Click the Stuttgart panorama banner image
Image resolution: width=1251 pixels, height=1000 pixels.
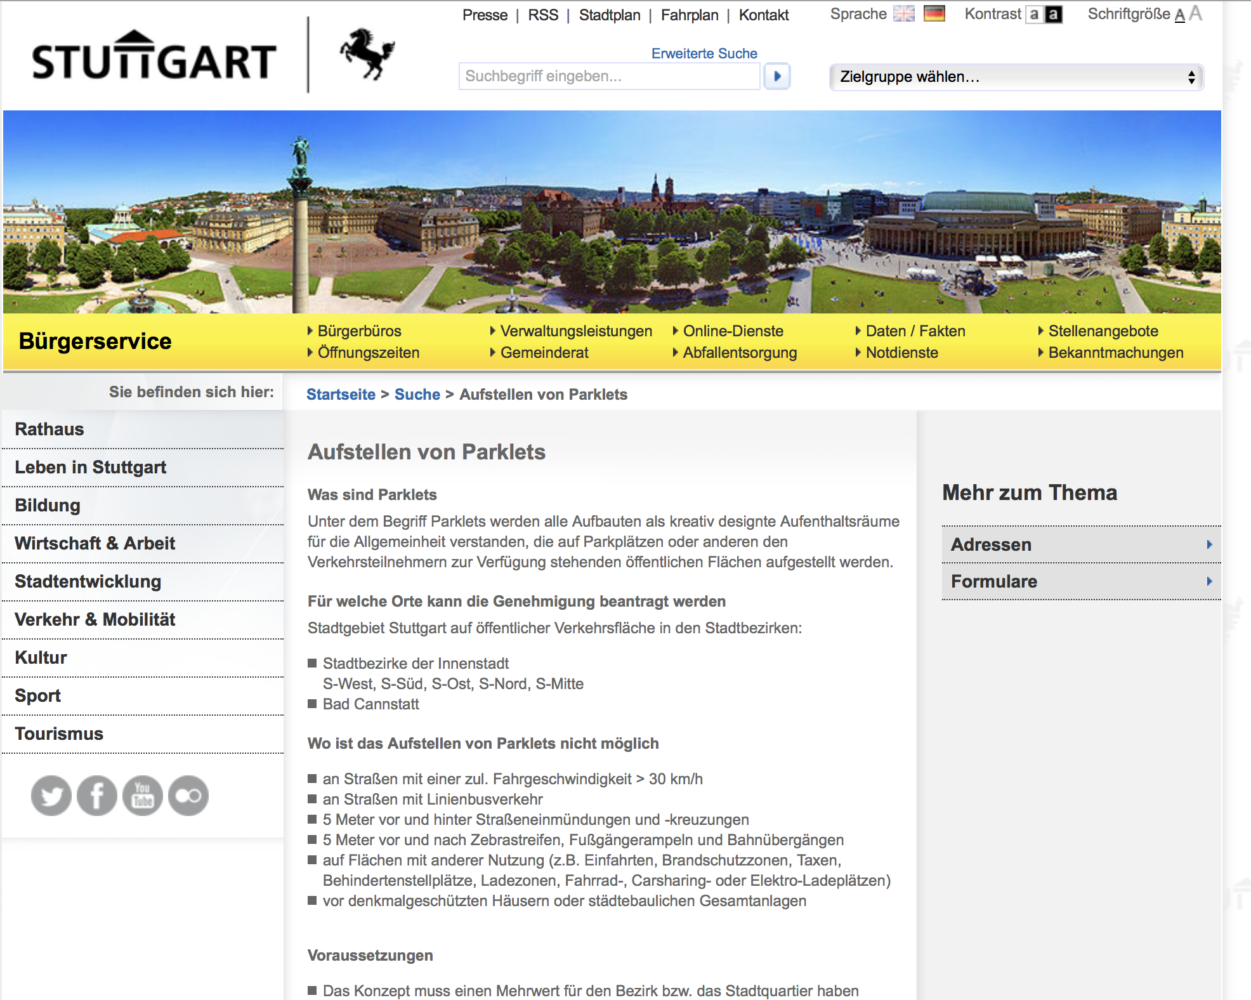[x=612, y=212]
